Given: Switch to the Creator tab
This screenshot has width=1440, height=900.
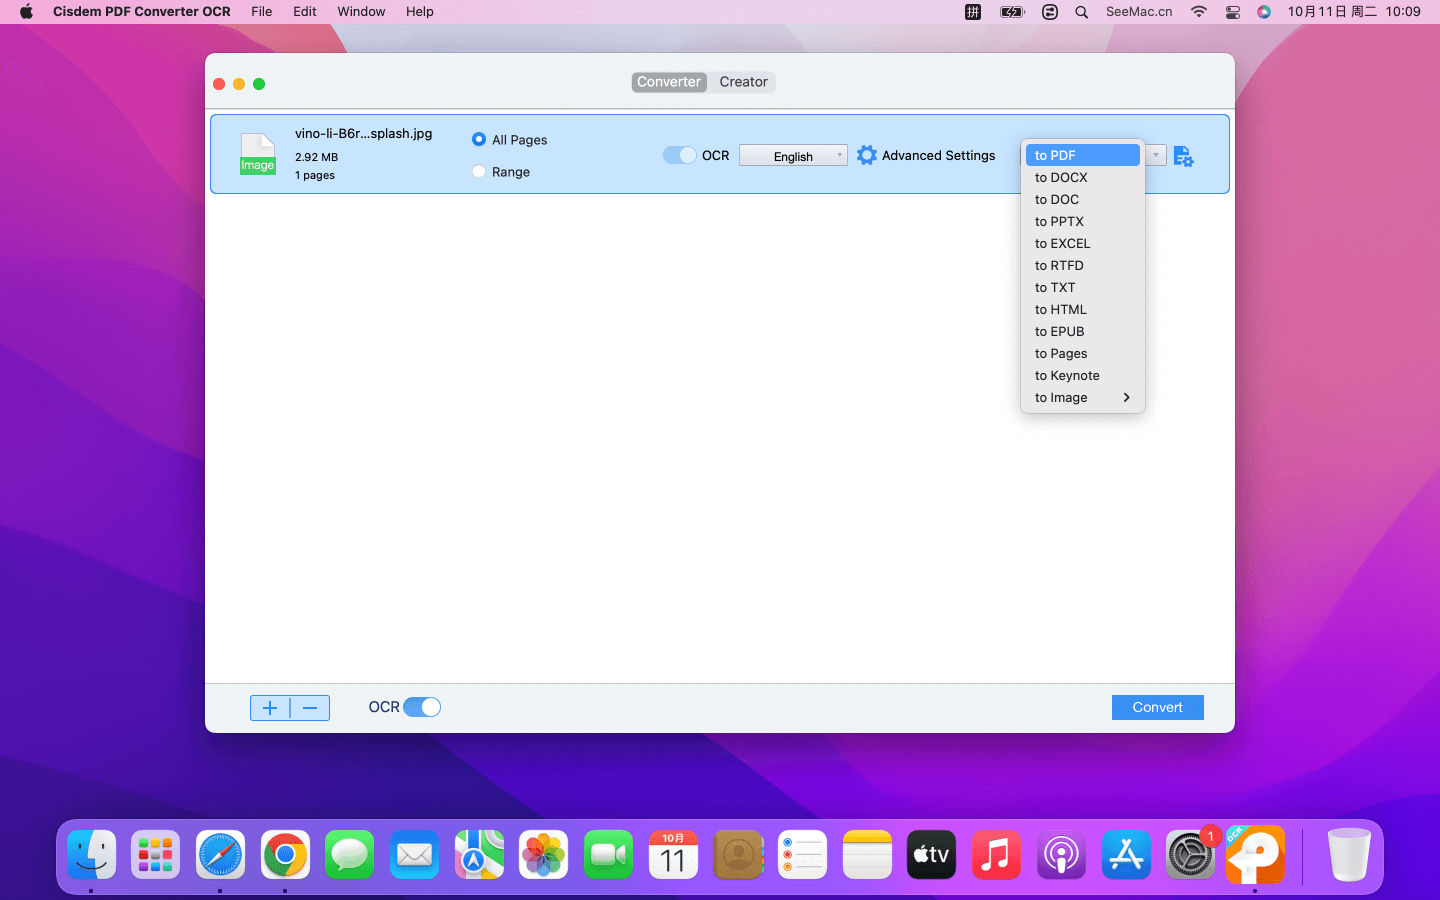Looking at the screenshot, I should click(x=743, y=82).
